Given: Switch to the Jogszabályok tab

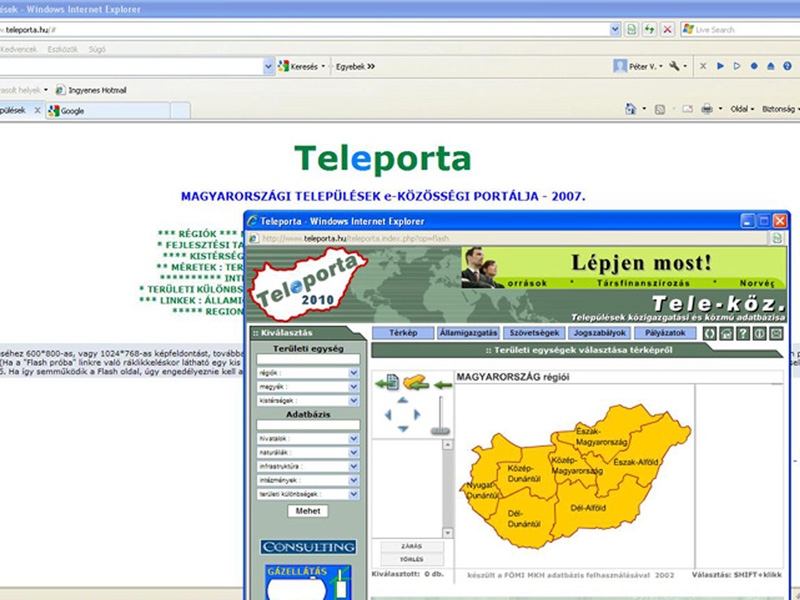Looking at the screenshot, I should click(x=599, y=333).
